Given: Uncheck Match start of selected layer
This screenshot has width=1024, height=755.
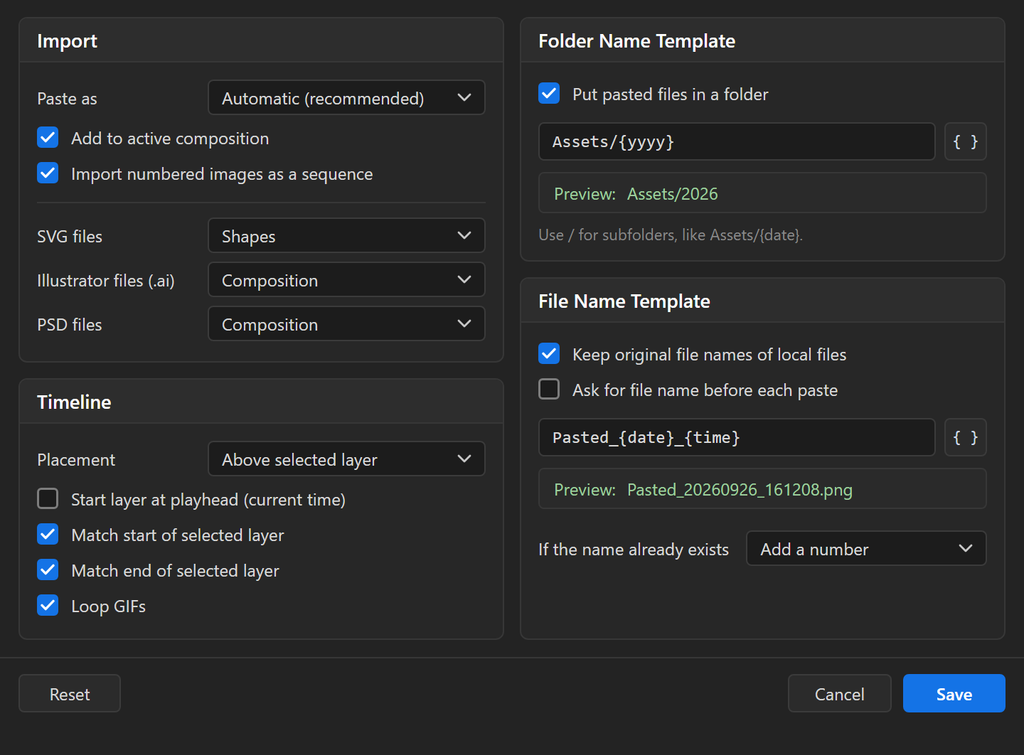Looking at the screenshot, I should 48,534.
